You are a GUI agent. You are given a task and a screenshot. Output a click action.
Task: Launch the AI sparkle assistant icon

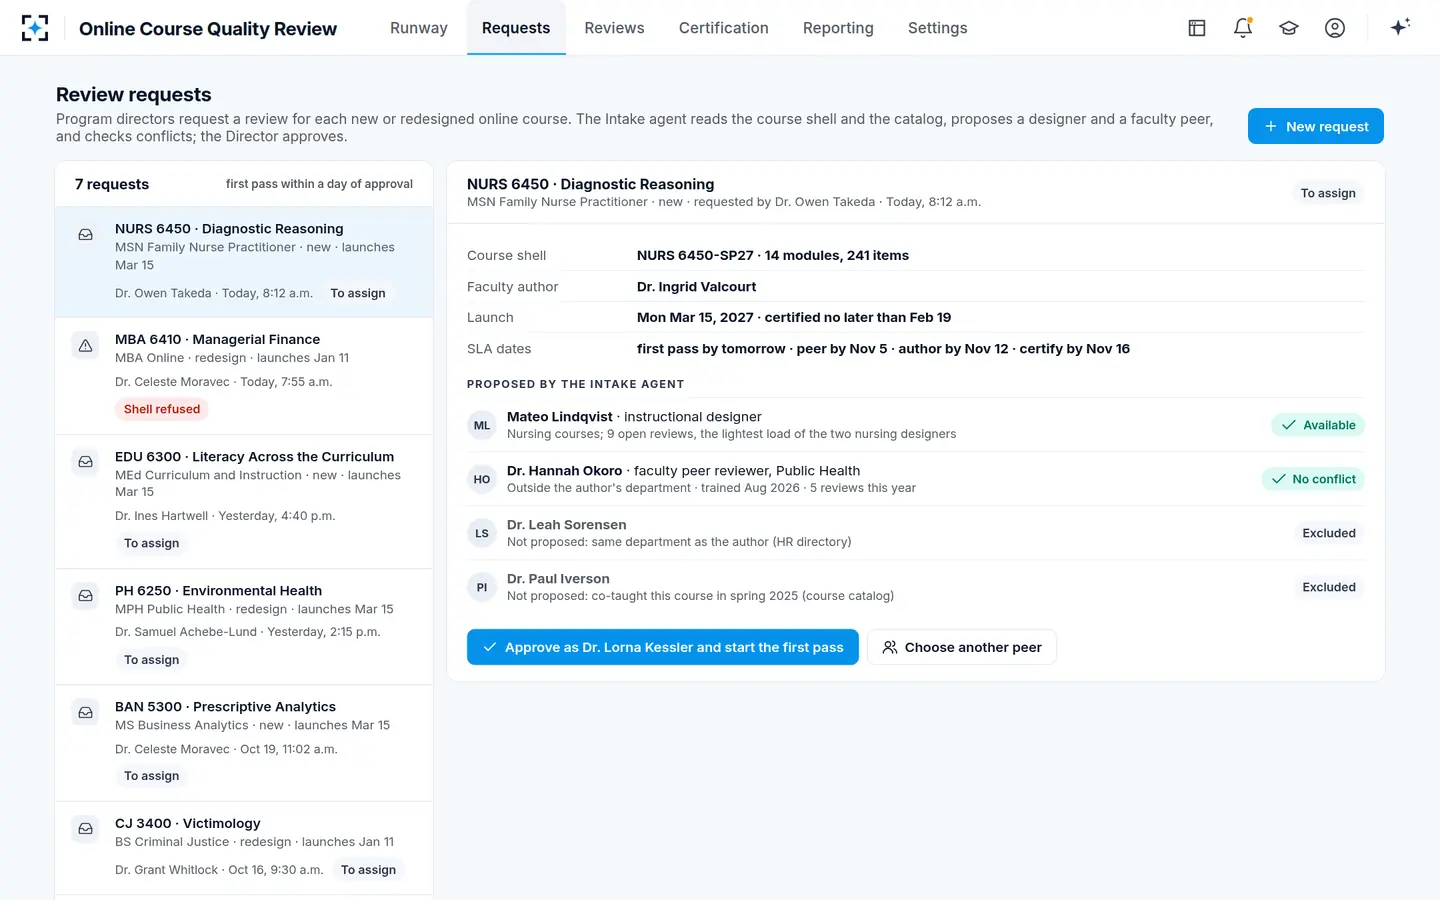click(x=1400, y=27)
